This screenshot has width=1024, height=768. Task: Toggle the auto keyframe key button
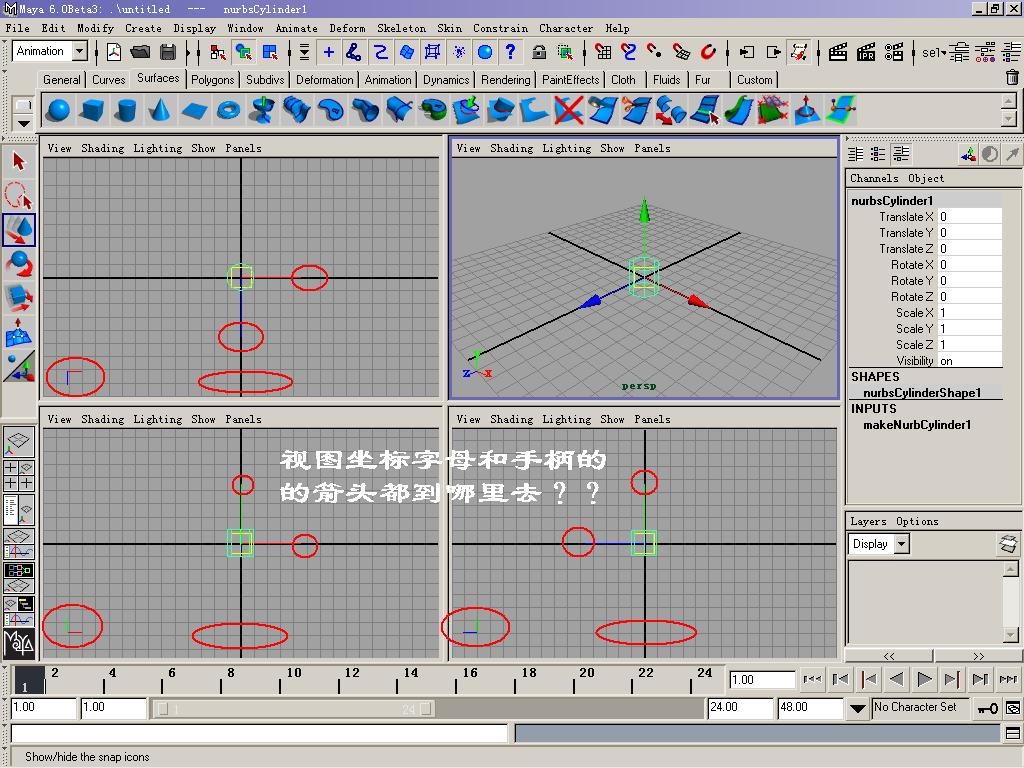(987, 708)
